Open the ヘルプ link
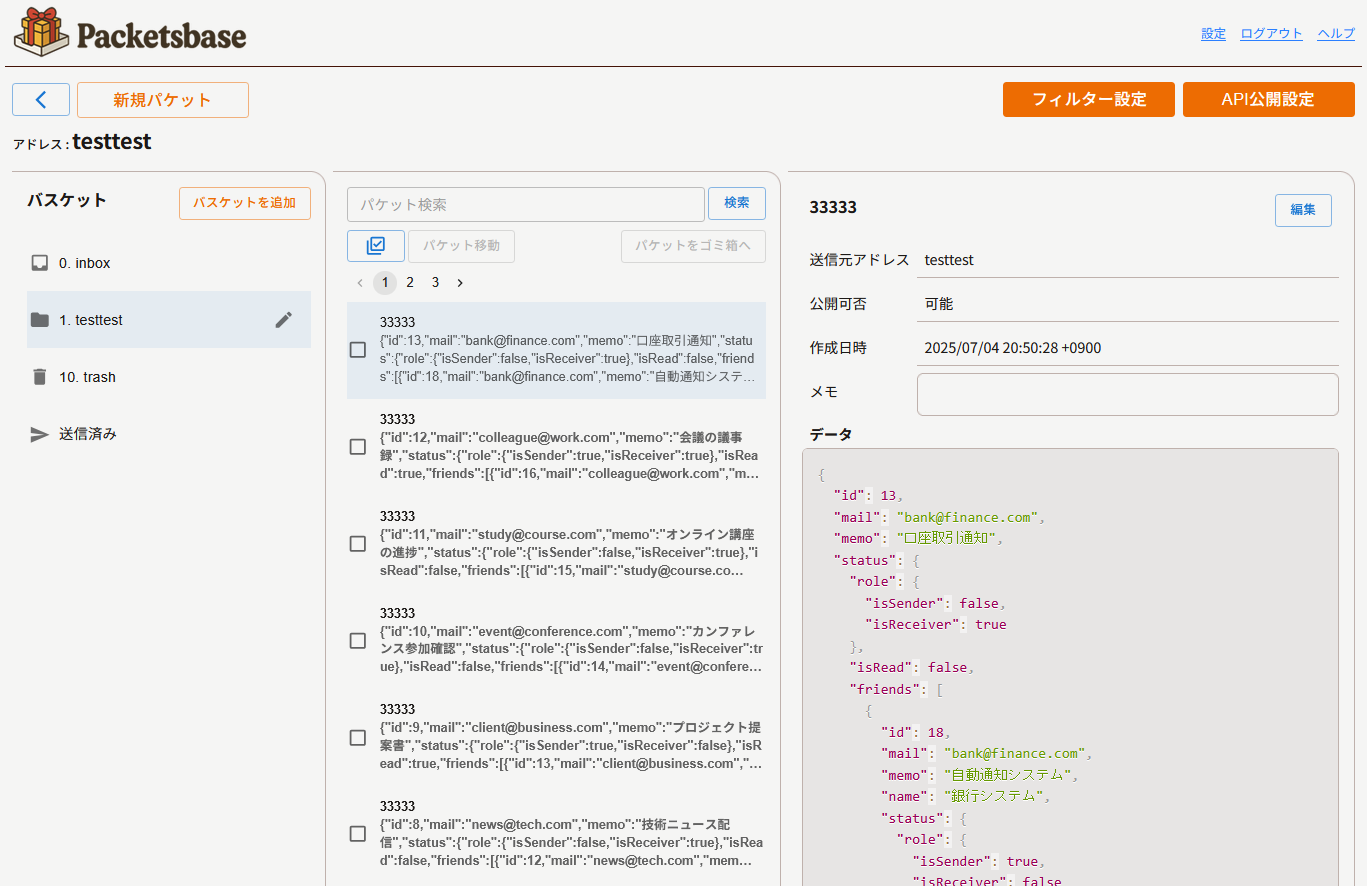Screen dimensions: 1367x886 (x=1336, y=33)
